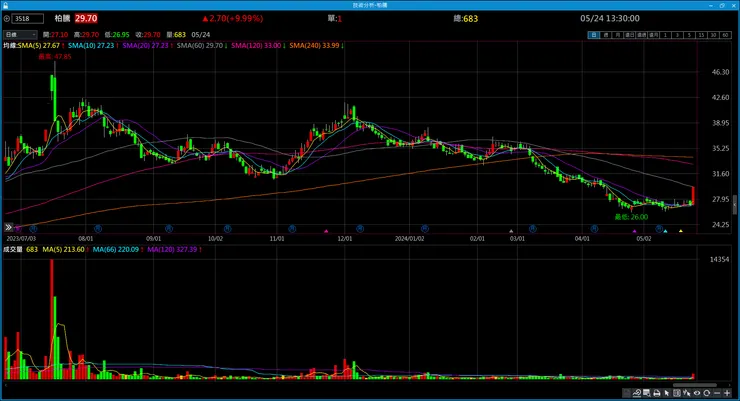Open the 日線 period dropdown
This screenshot has height=401, width=740.
coord(20,35)
